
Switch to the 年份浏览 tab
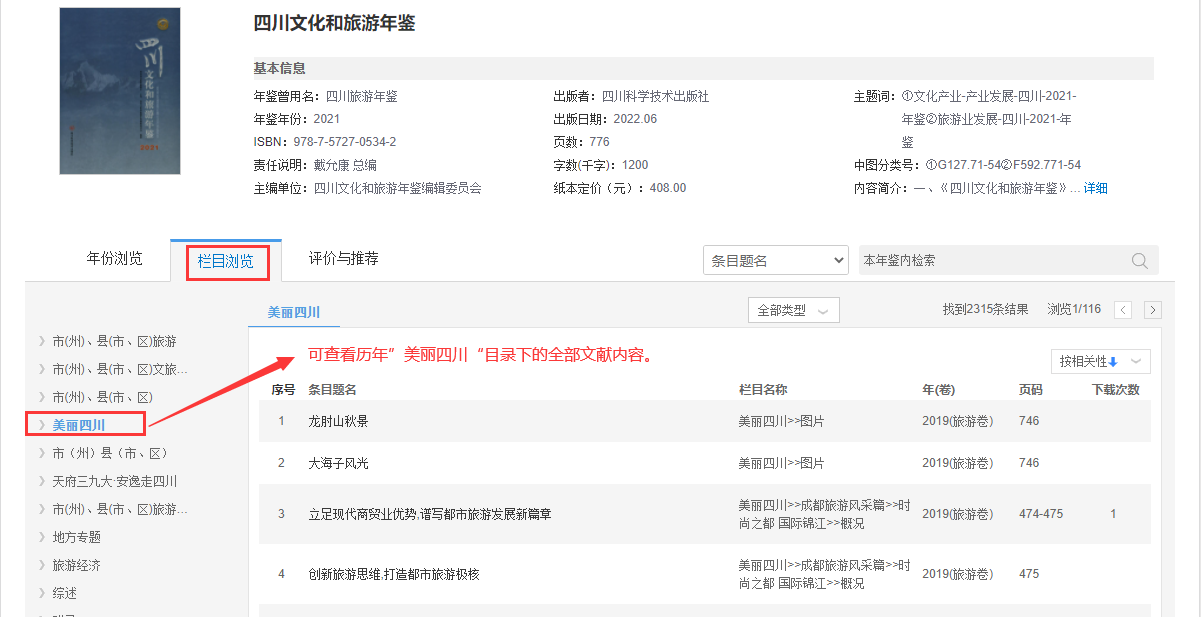click(115, 259)
